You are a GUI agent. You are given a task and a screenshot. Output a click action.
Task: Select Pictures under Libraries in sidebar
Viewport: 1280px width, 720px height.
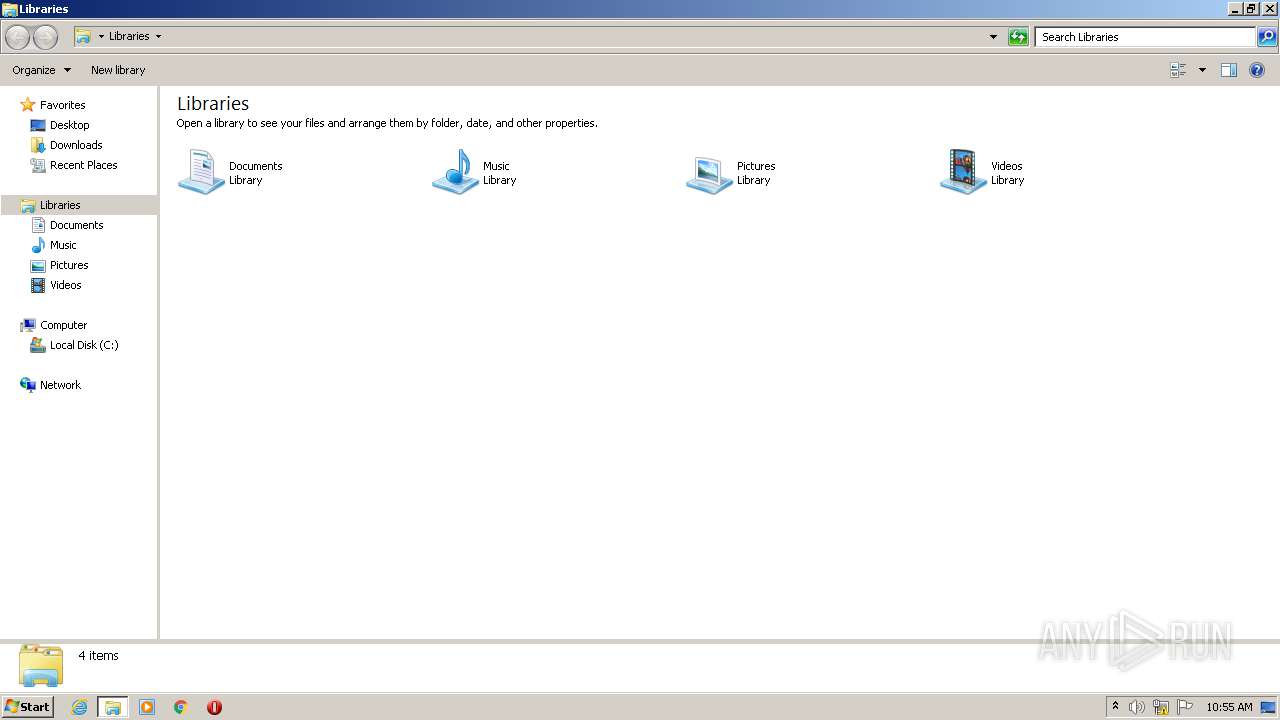pyautogui.click(x=69, y=265)
